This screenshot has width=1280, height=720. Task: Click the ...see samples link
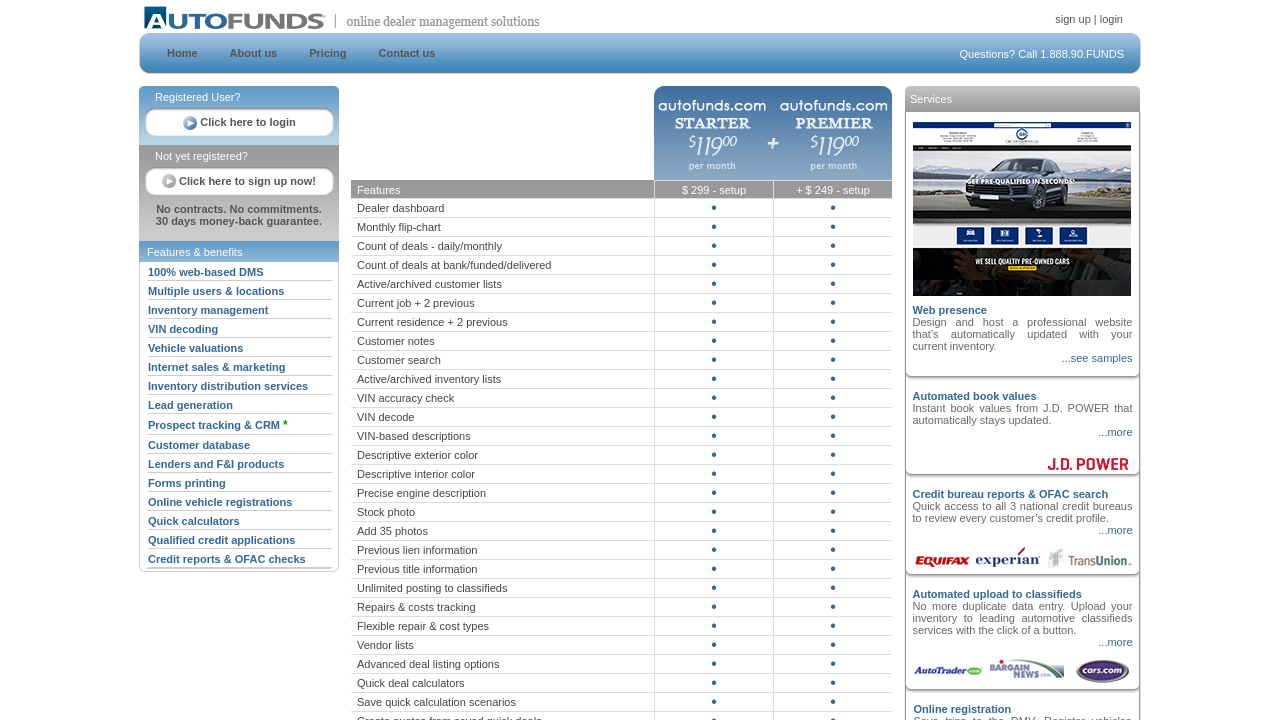pyautogui.click(x=1097, y=358)
